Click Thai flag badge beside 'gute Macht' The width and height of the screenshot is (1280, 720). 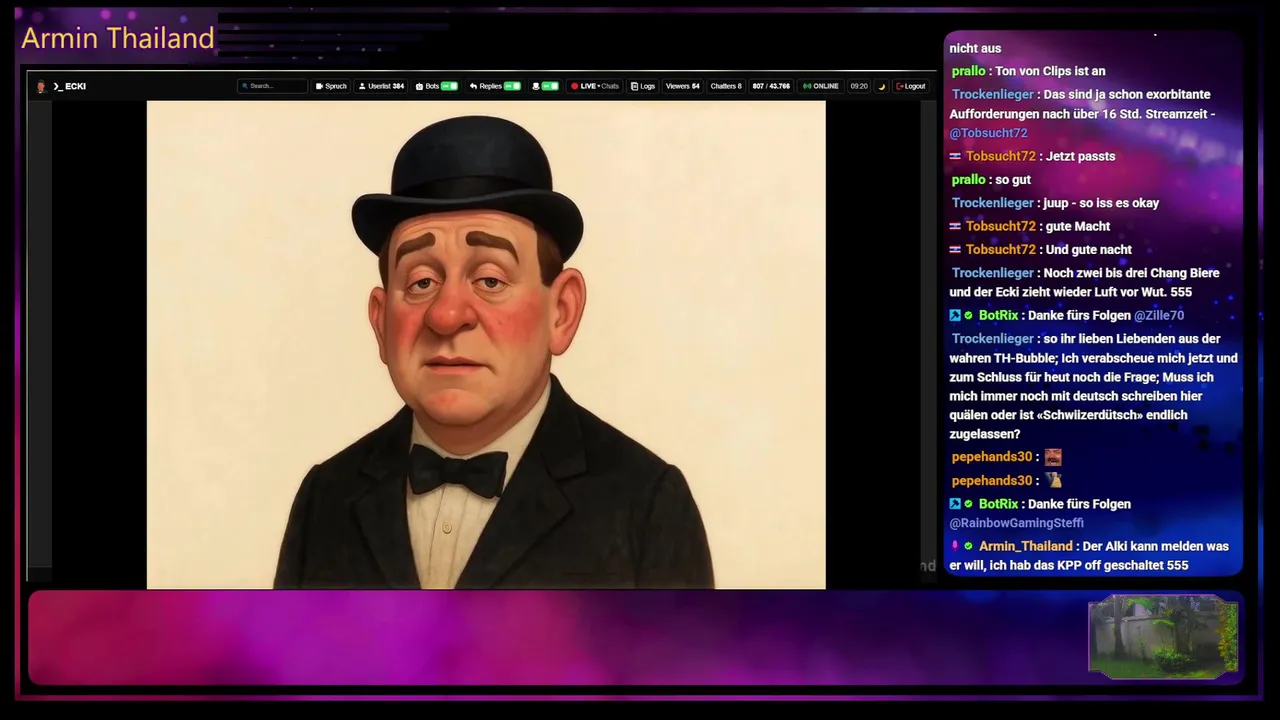point(955,226)
